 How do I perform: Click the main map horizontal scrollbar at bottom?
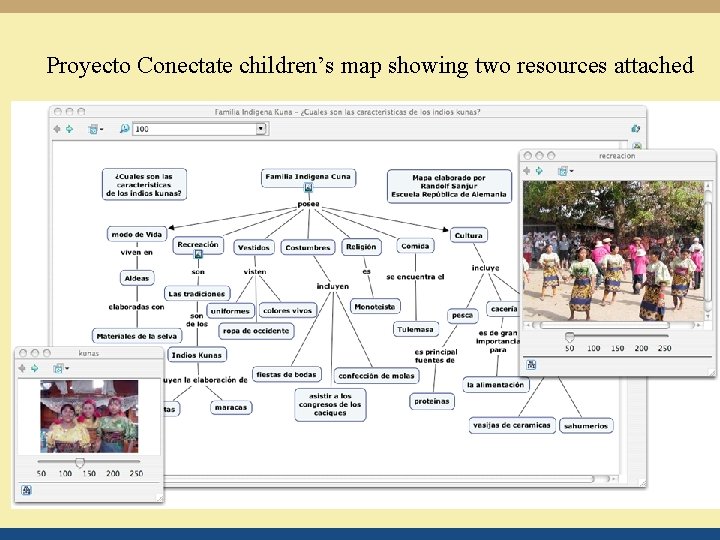pyautogui.click(x=379, y=478)
